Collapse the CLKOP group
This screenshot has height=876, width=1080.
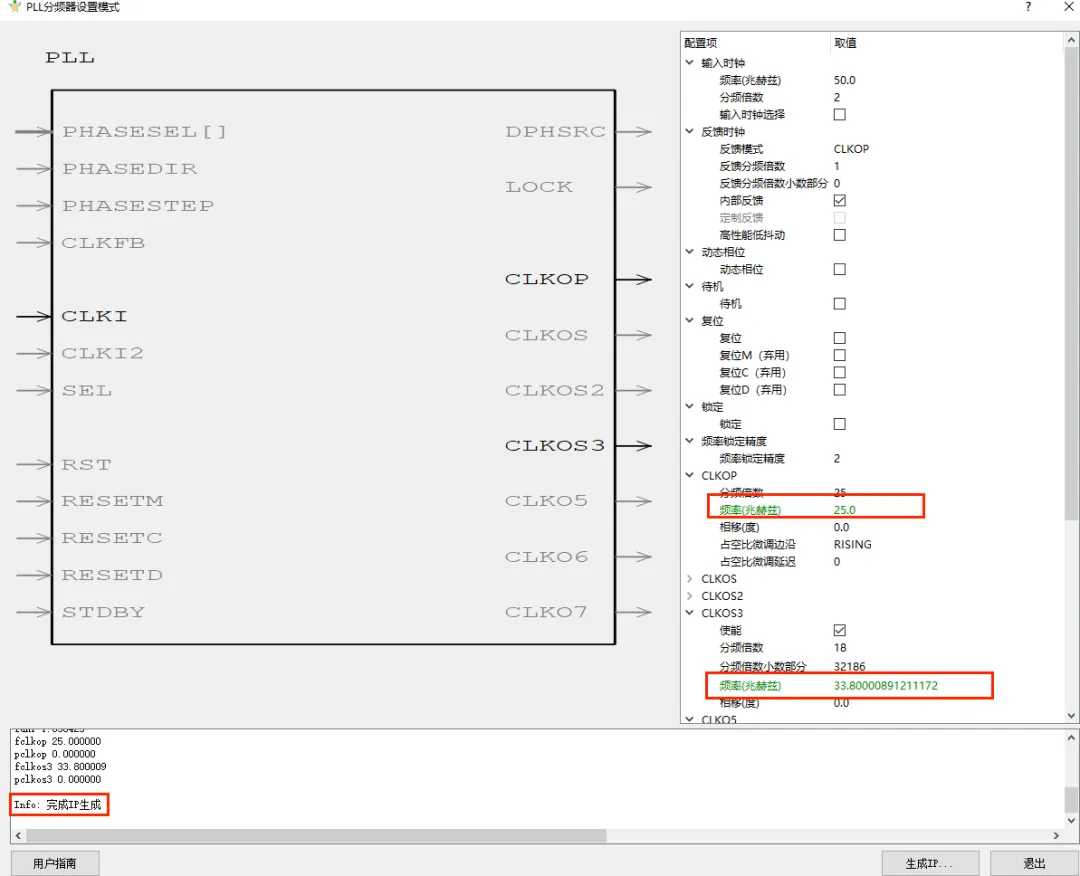coord(689,475)
